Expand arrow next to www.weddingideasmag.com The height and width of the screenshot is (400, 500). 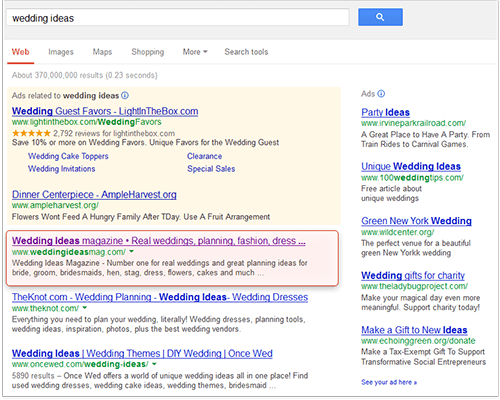coord(132,252)
